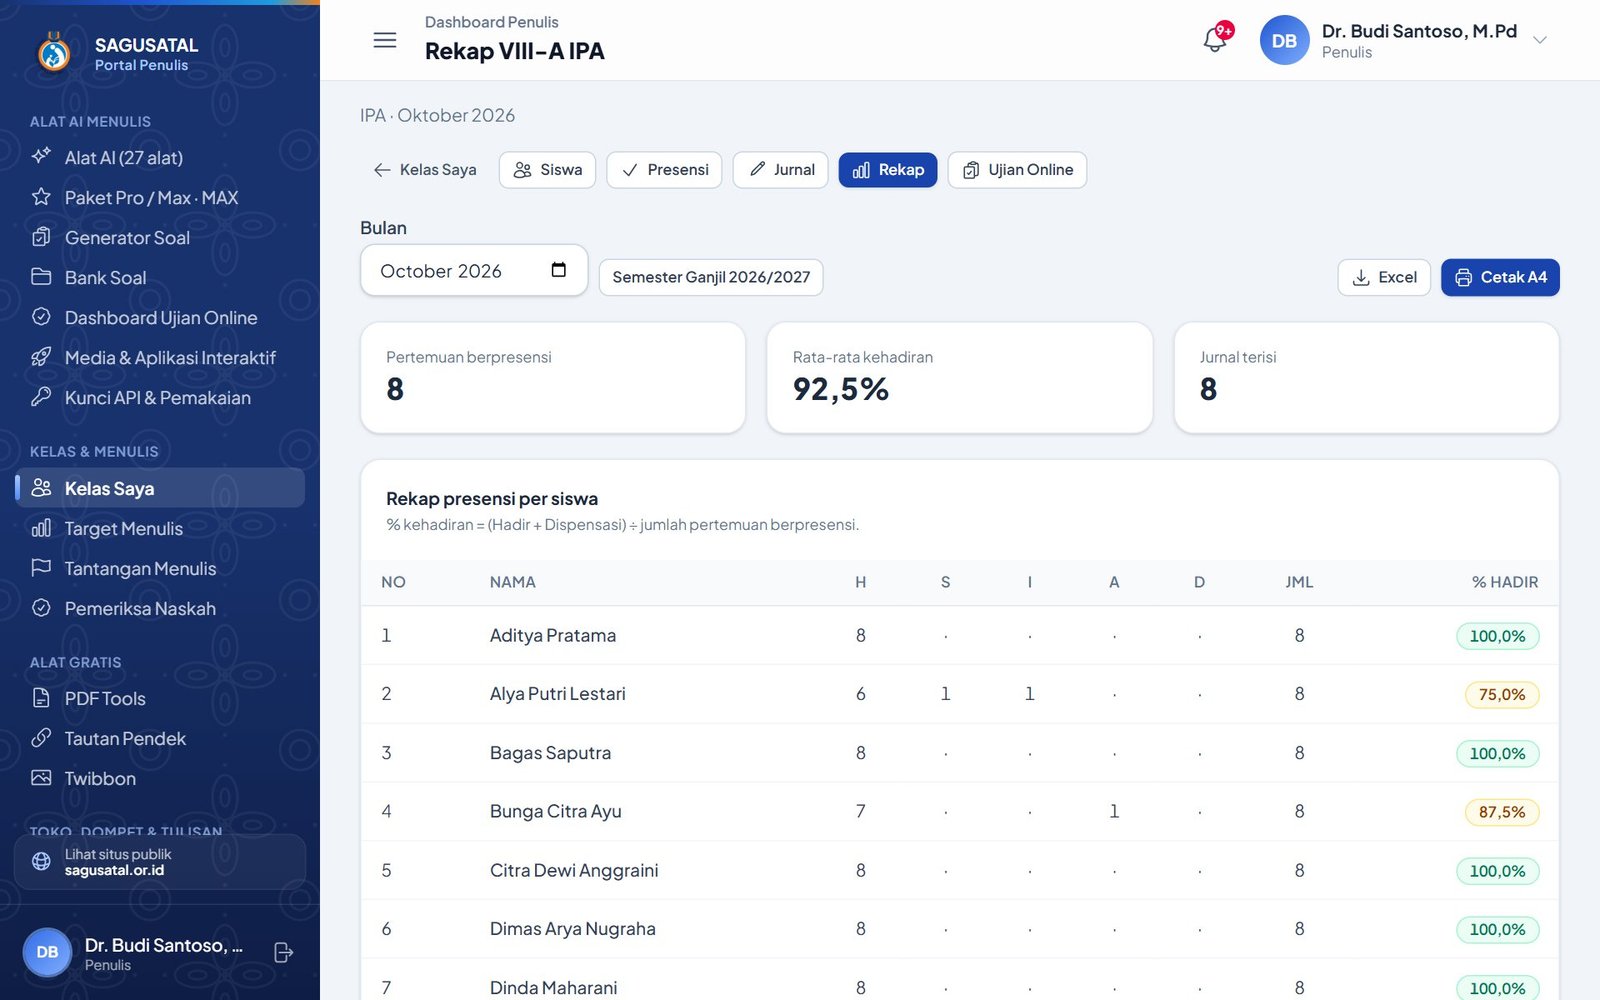The width and height of the screenshot is (1600, 1000).
Task: Click the October 2026 month field
Action: coord(474,270)
